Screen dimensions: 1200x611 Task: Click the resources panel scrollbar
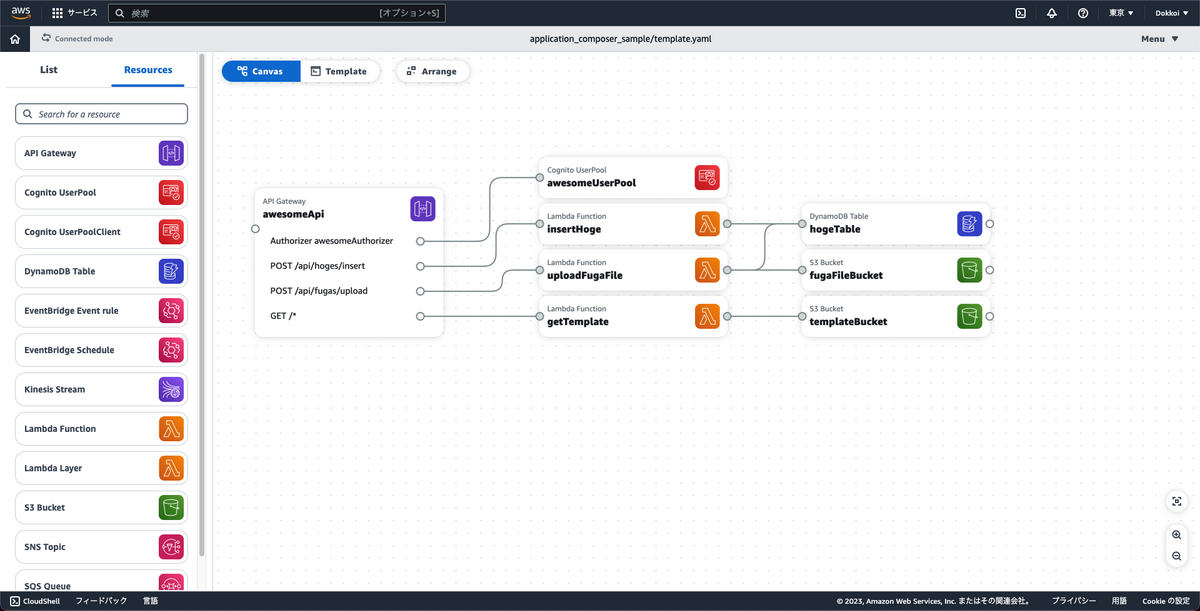click(201, 305)
